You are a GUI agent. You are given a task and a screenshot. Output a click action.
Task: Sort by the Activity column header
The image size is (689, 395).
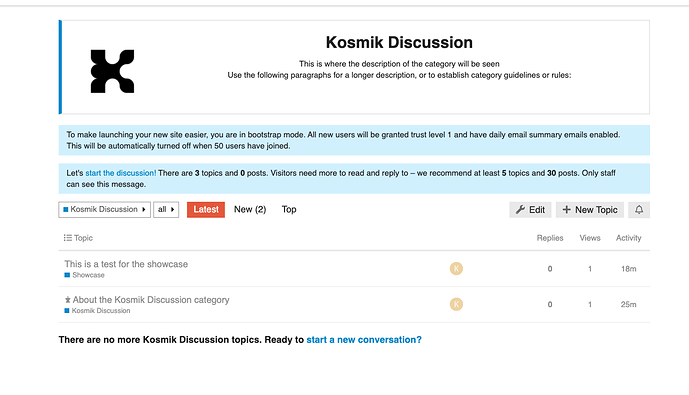[x=628, y=238]
